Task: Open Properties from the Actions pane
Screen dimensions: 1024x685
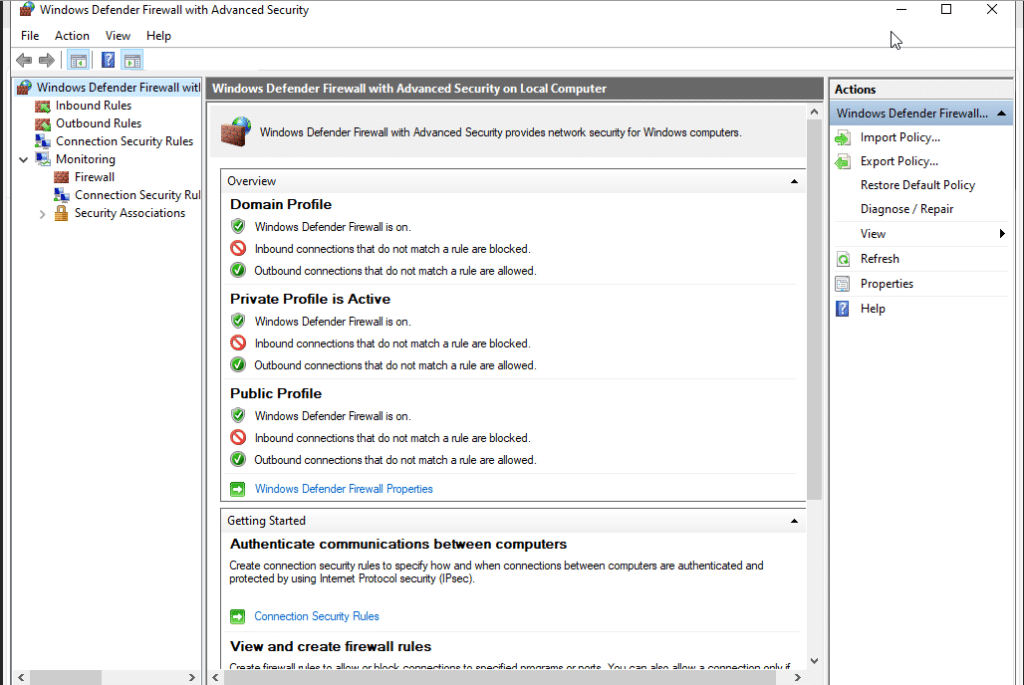Action: point(886,284)
